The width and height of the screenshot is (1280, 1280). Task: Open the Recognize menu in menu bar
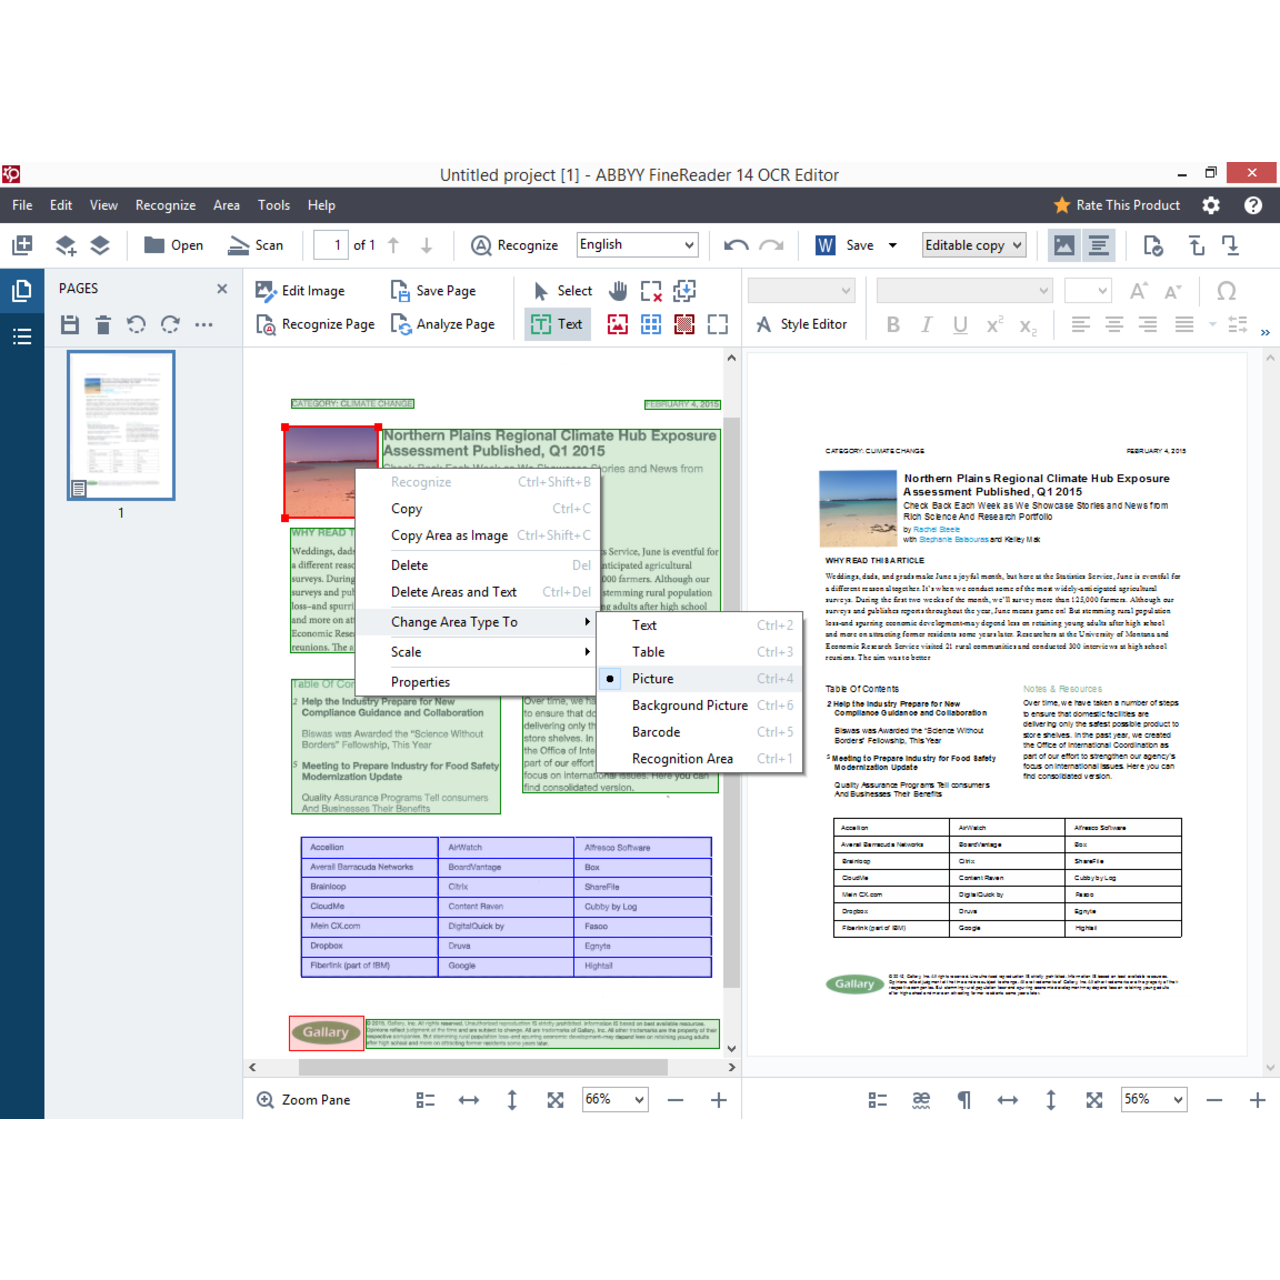[165, 205]
